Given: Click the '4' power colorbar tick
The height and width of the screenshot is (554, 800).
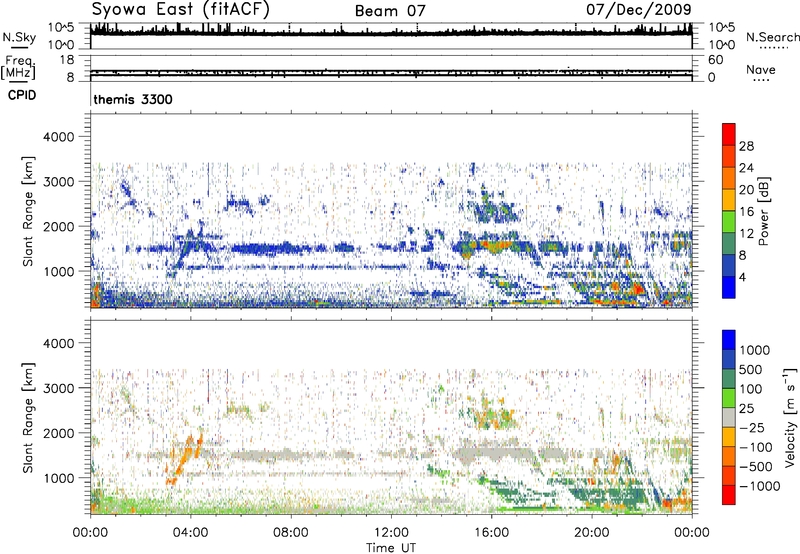Looking at the screenshot, I should pyautogui.click(x=742, y=277).
